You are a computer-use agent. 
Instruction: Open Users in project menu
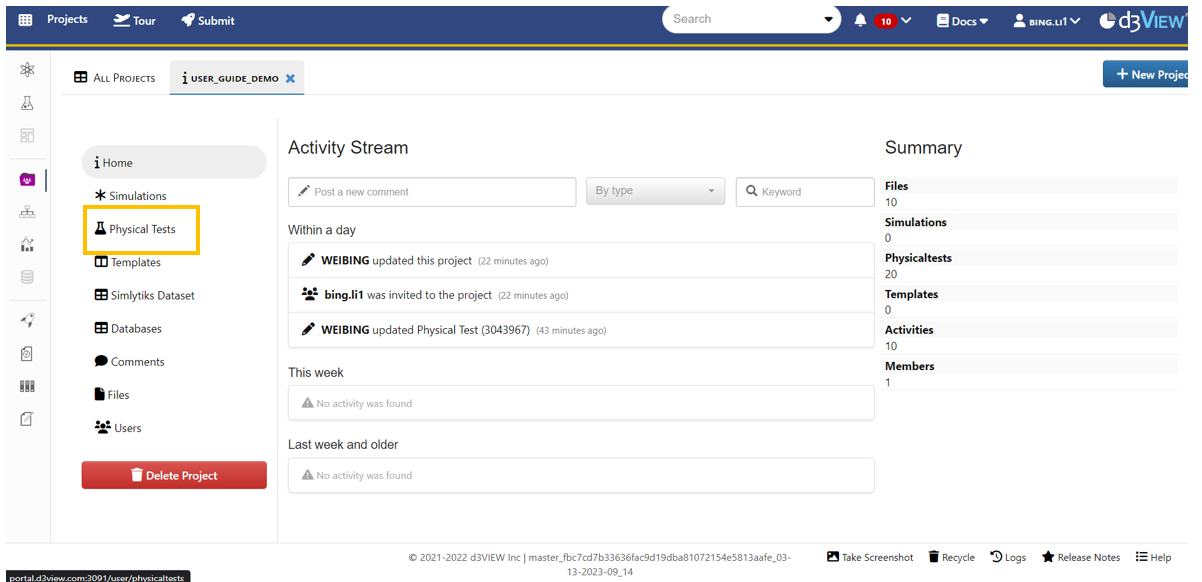click(117, 427)
